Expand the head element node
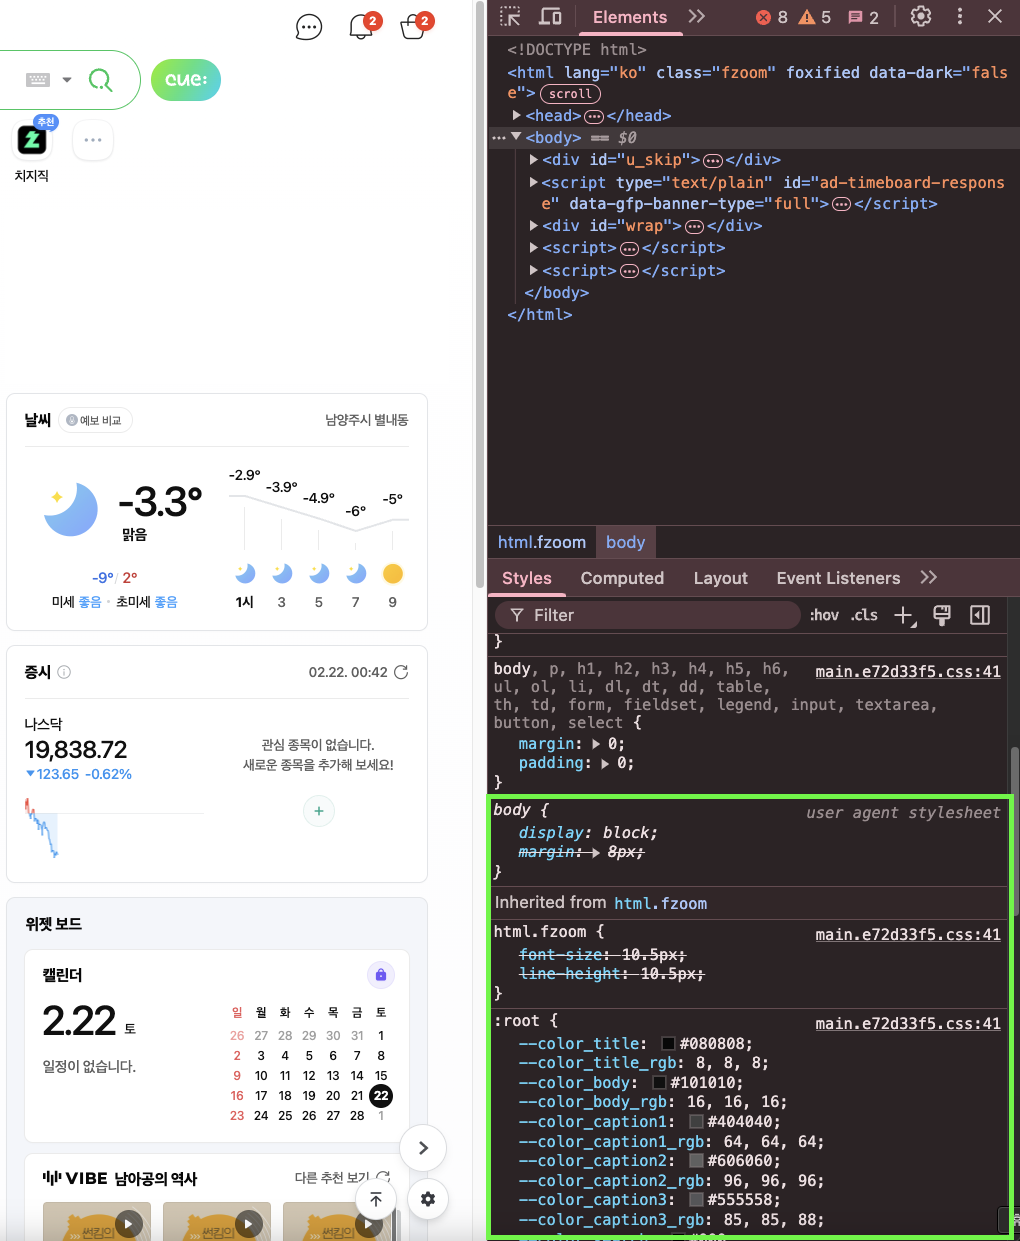Screen dimensions: 1020x1241 point(517,116)
